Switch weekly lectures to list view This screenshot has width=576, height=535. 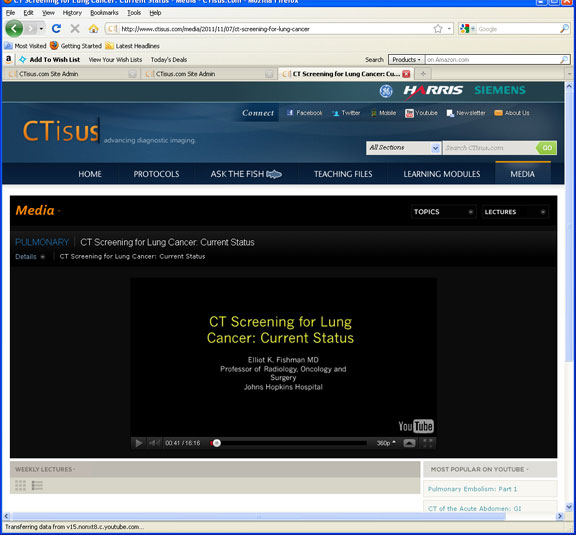point(37,485)
